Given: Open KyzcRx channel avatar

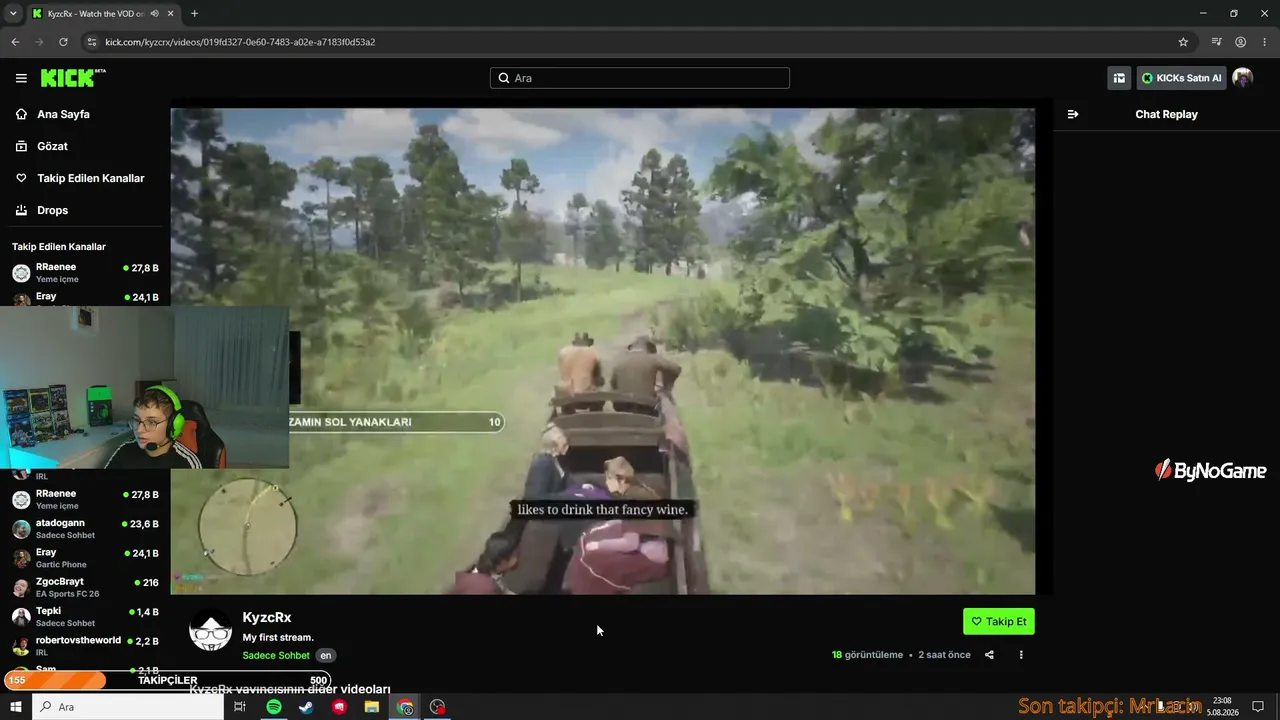Looking at the screenshot, I should [x=211, y=631].
